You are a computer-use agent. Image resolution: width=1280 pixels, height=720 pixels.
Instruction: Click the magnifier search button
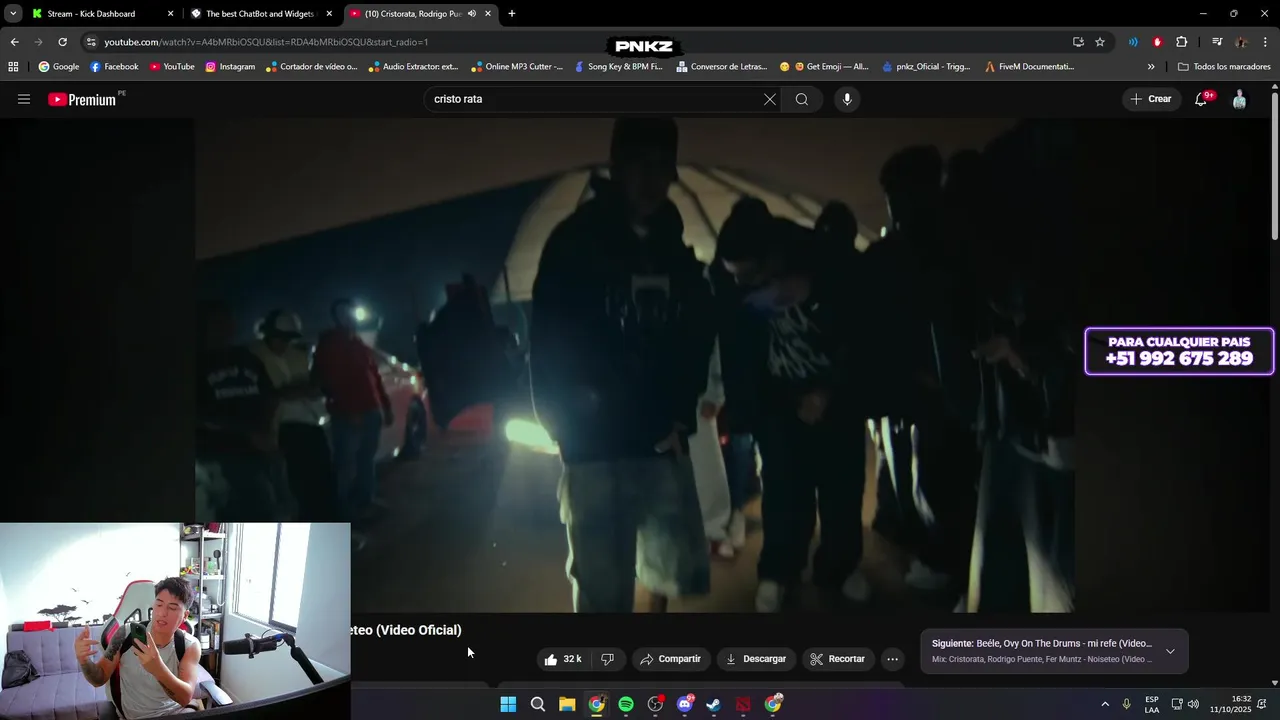(x=802, y=99)
